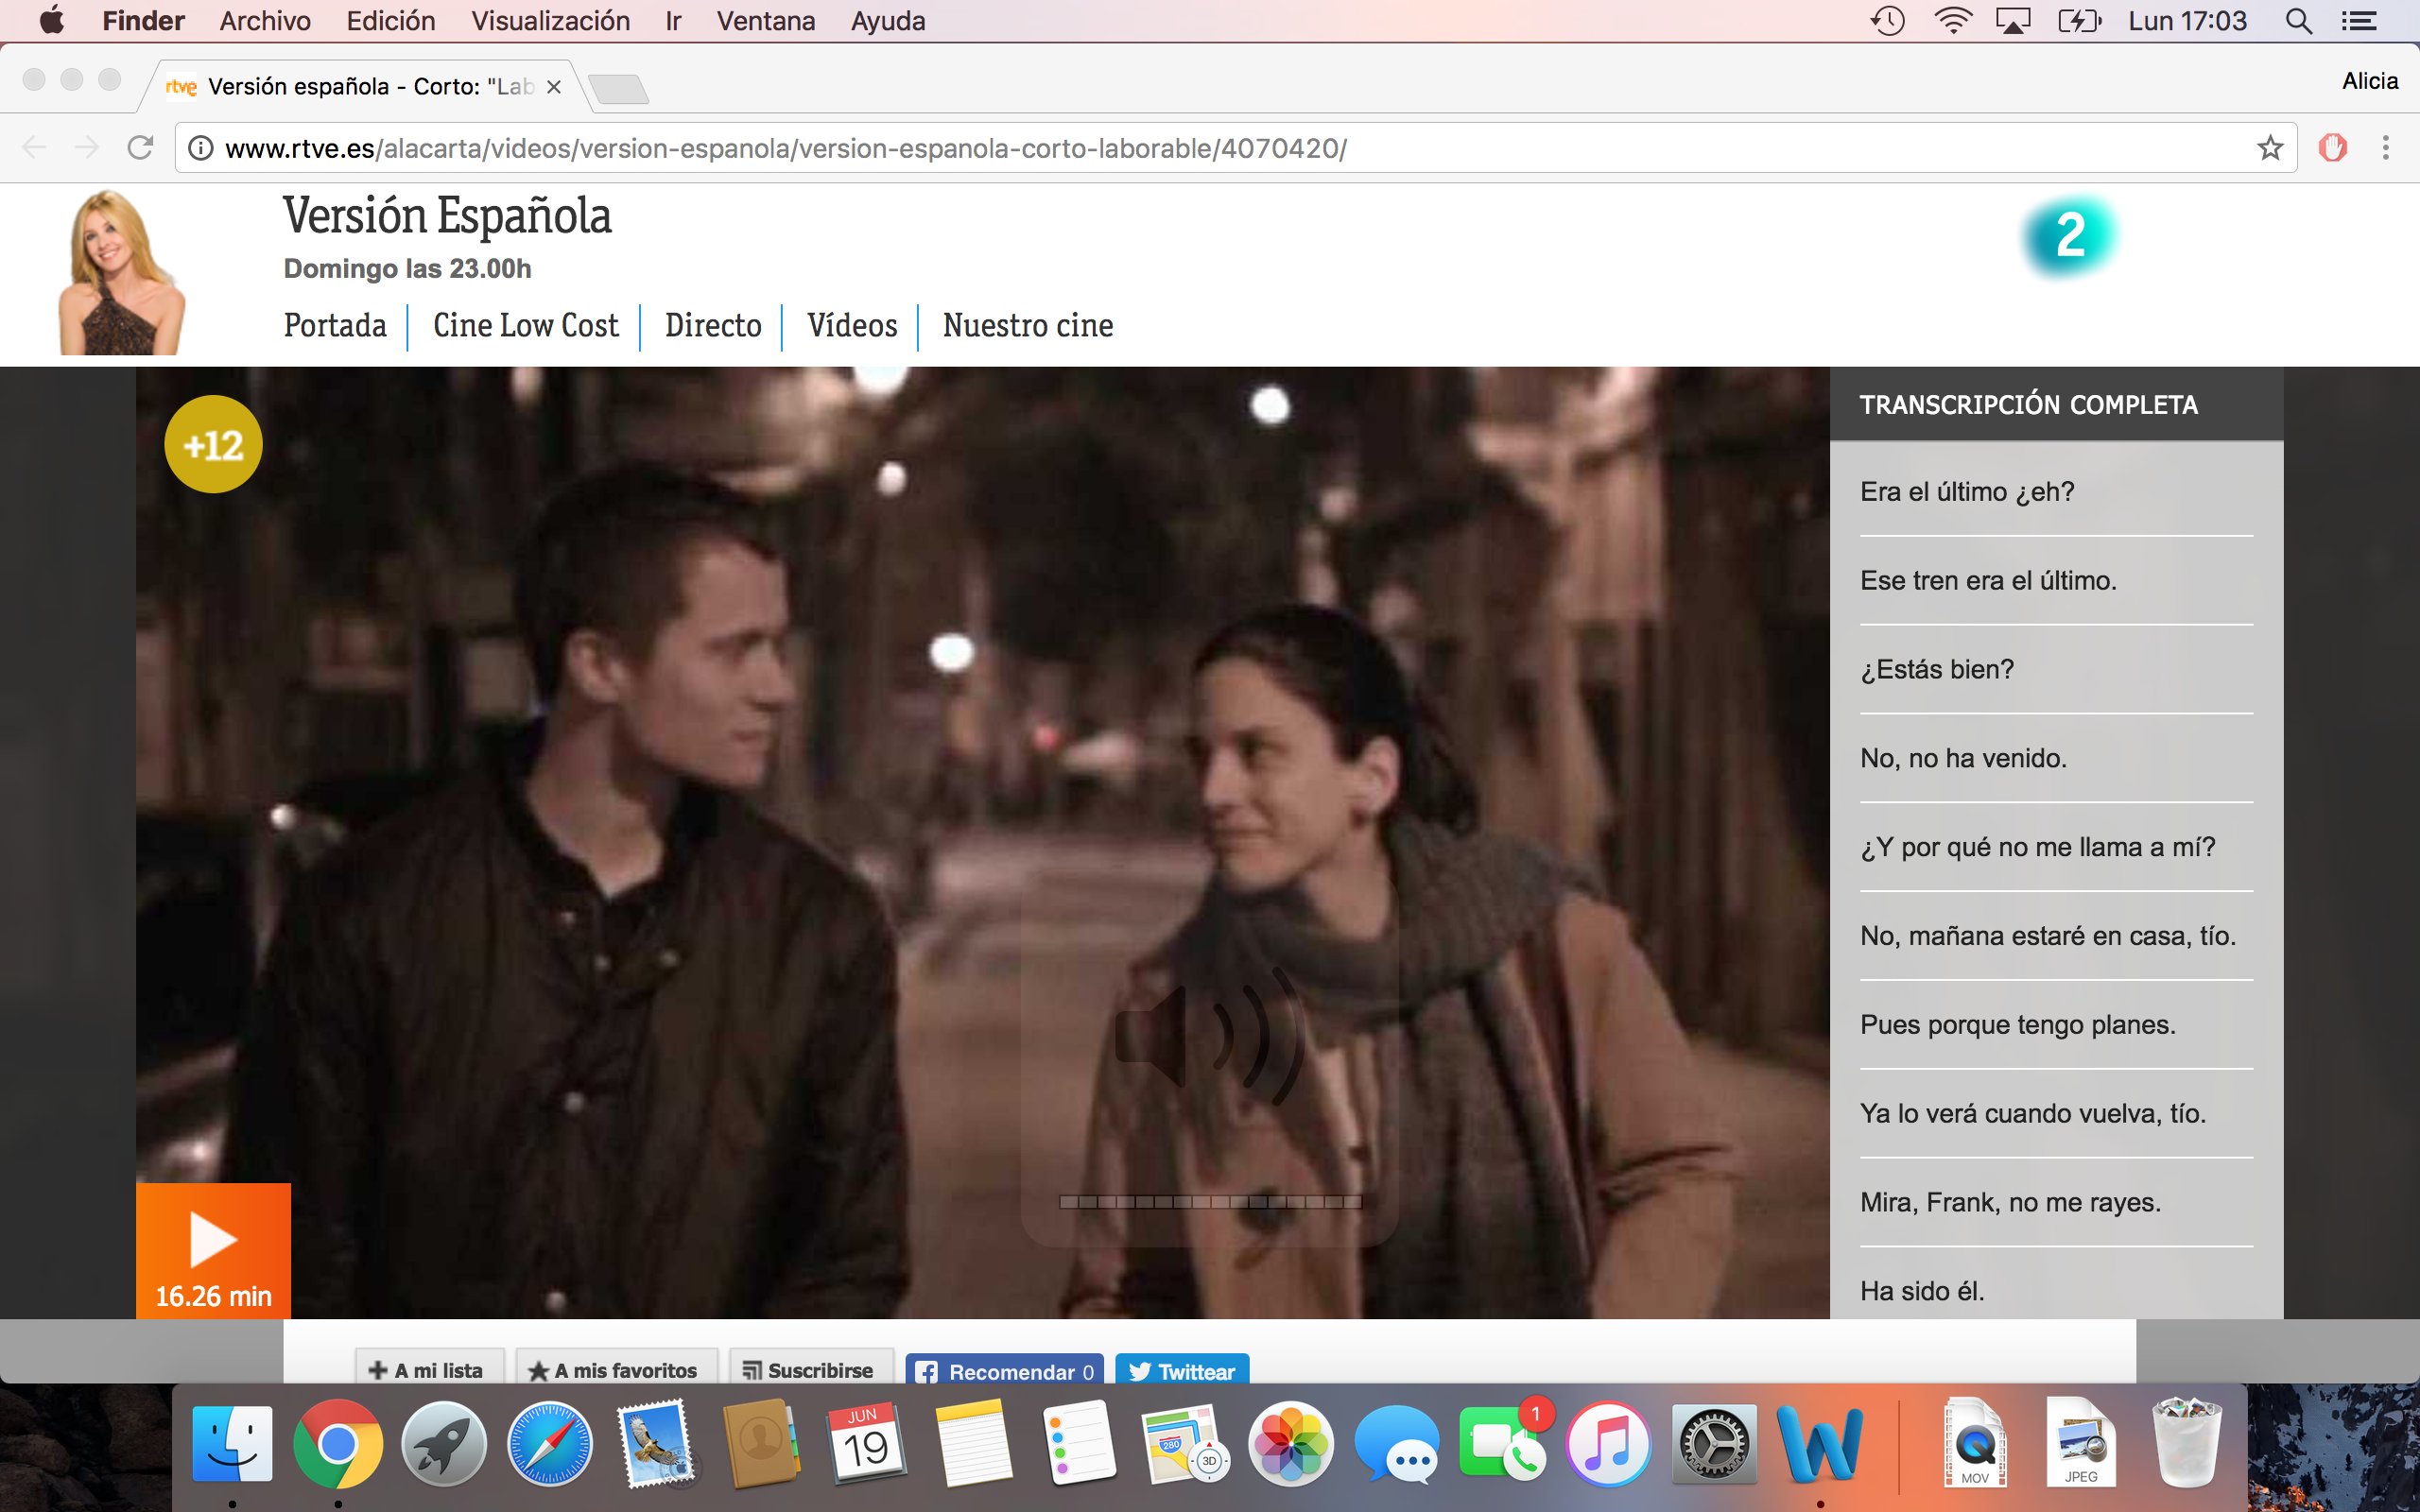
Task: Open a new tab in Chrome
Action: [620, 89]
